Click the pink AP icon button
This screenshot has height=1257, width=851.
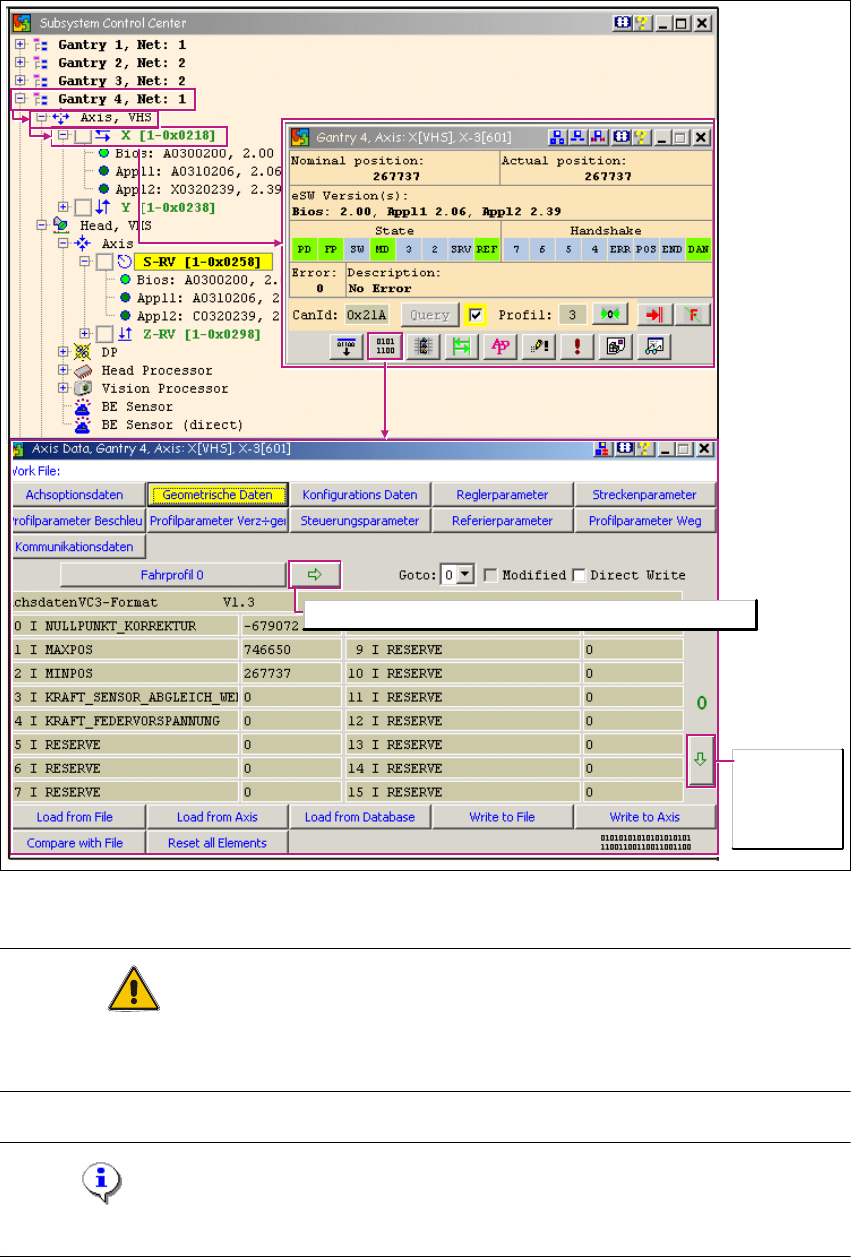(x=497, y=346)
